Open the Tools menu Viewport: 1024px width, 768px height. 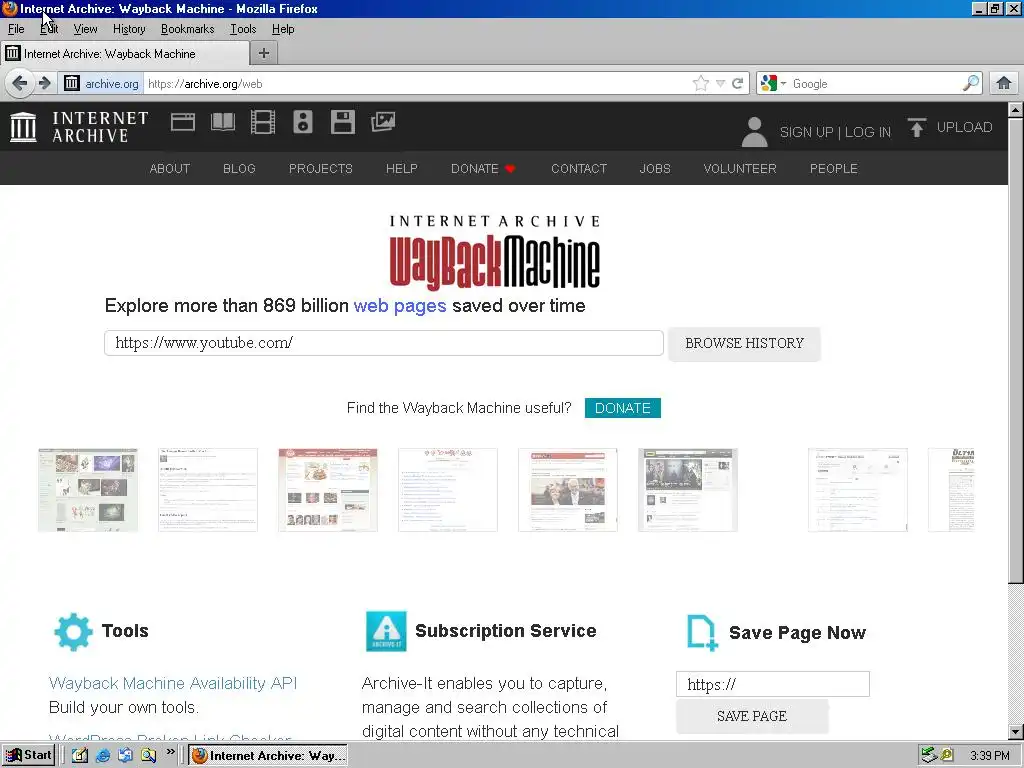[x=243, y=29]
